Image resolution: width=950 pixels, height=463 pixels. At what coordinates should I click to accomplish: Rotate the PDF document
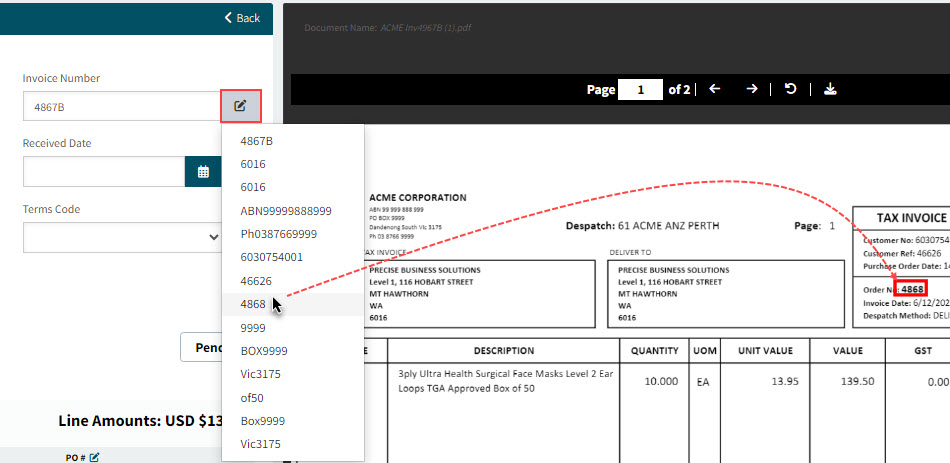(x=791, y=89)
